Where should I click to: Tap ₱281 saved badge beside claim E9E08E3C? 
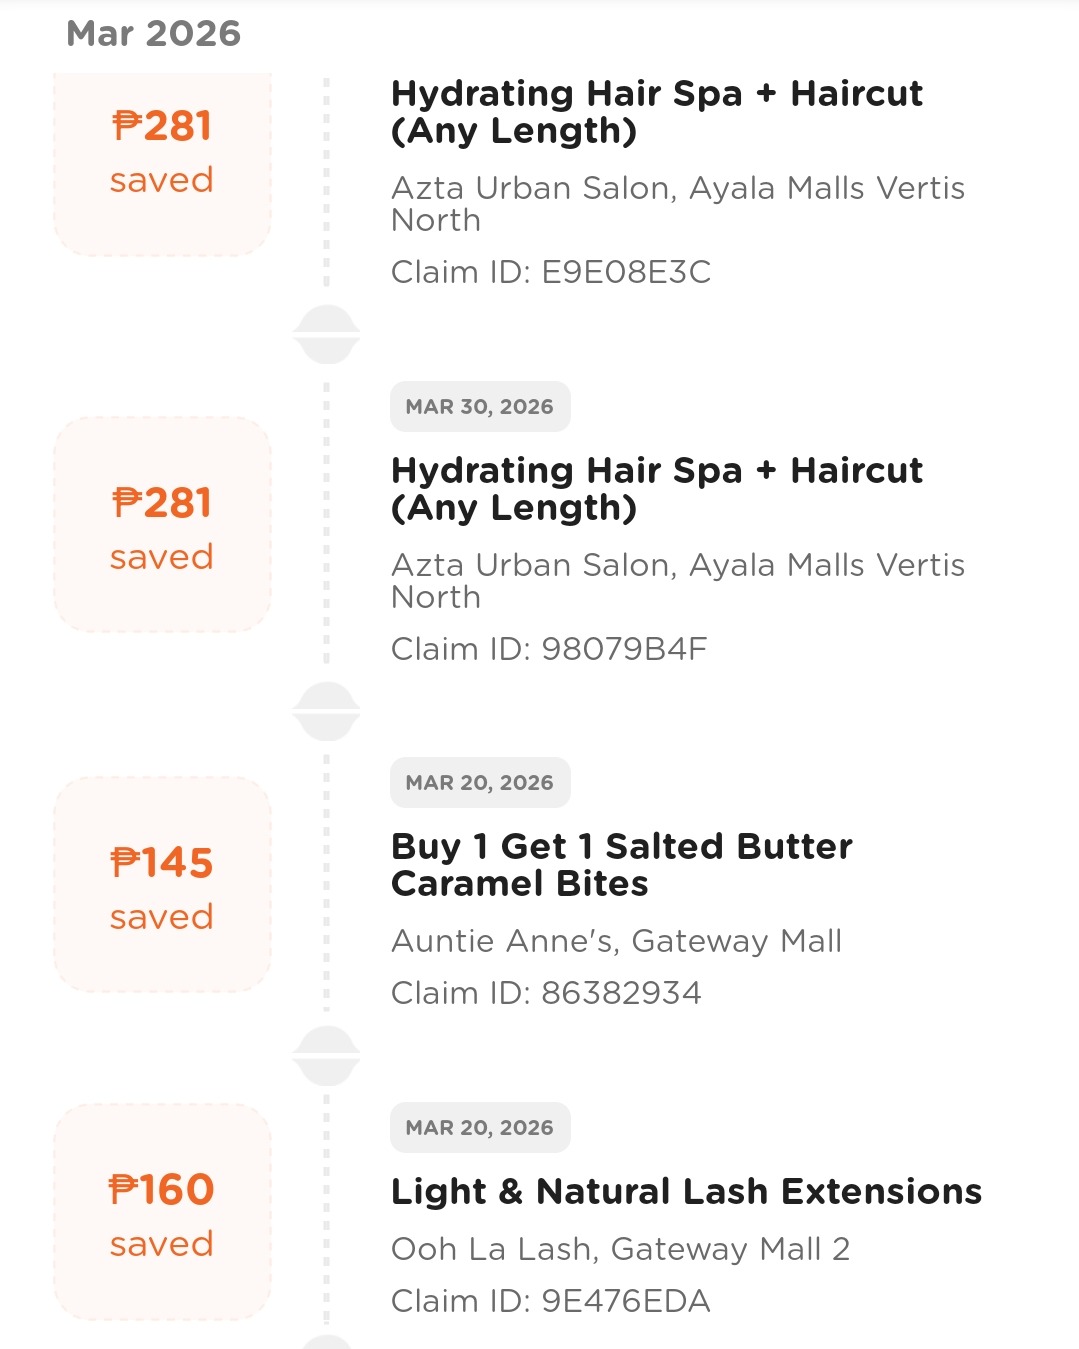[162, 152]
